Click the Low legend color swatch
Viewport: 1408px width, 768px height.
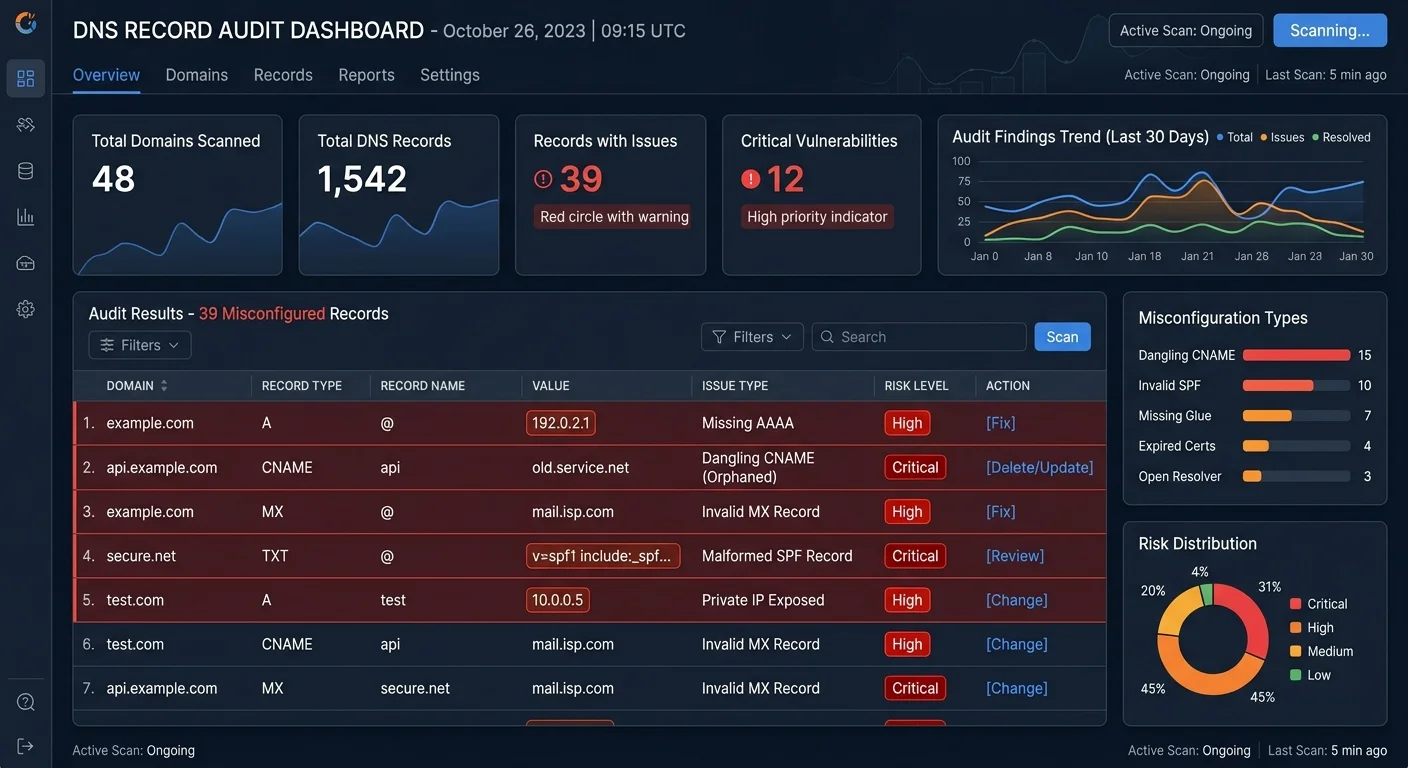[x=1295, y=675]
